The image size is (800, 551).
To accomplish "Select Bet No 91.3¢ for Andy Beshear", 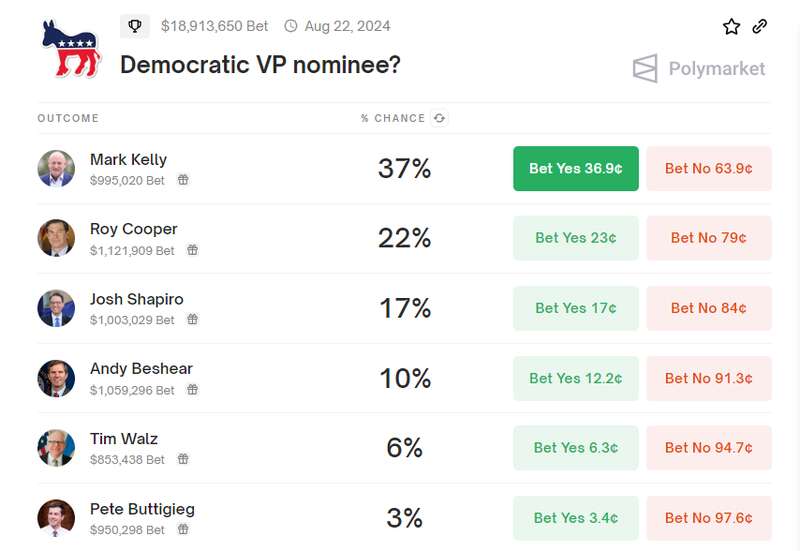I will tap(709, 378).
